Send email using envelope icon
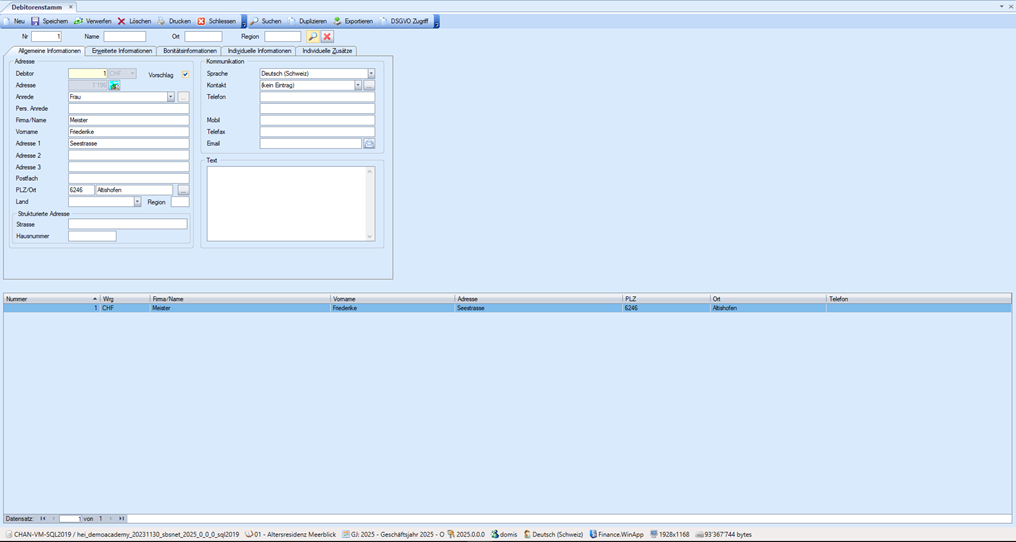This screenshot has height=542, width=1016. [x=369, y=144]
